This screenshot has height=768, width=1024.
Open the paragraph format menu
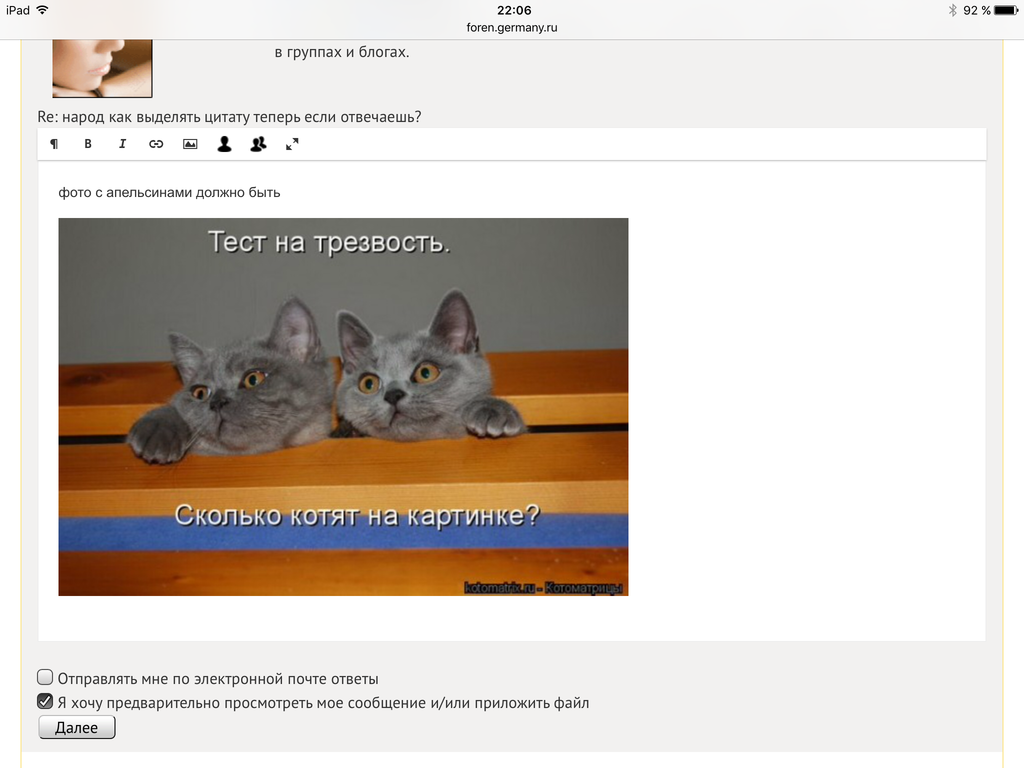[x=54, y=144]
